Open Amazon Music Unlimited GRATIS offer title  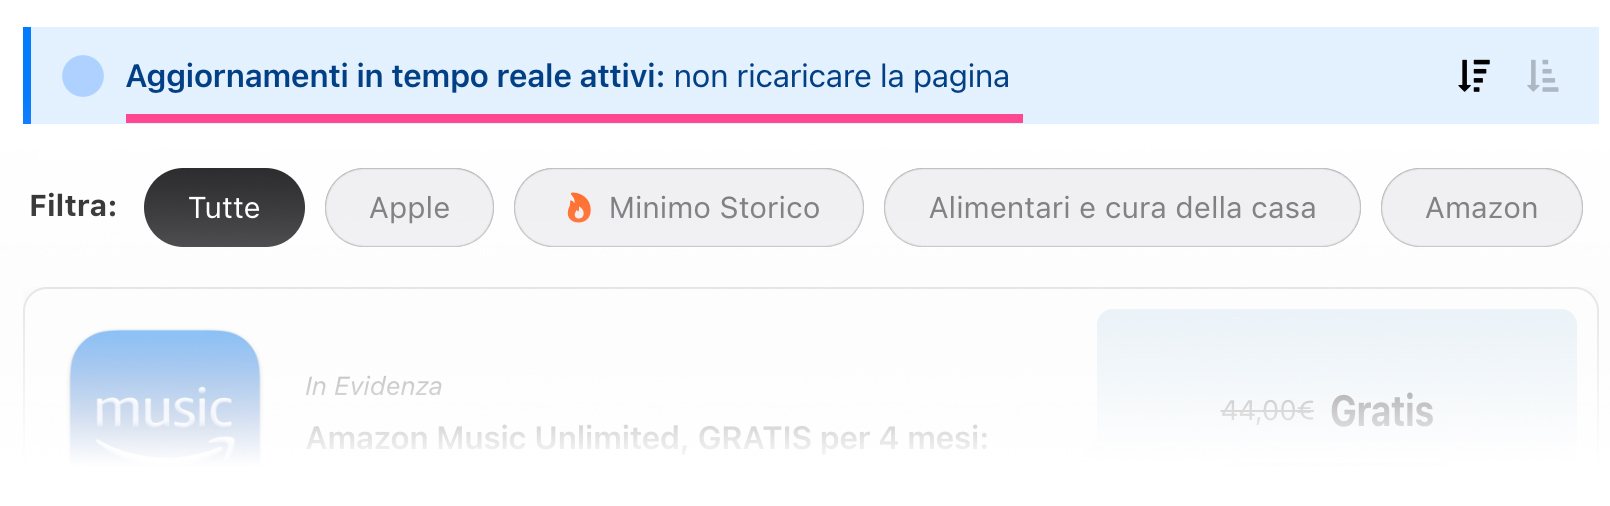pyautogui.click(x=647, y=438)
